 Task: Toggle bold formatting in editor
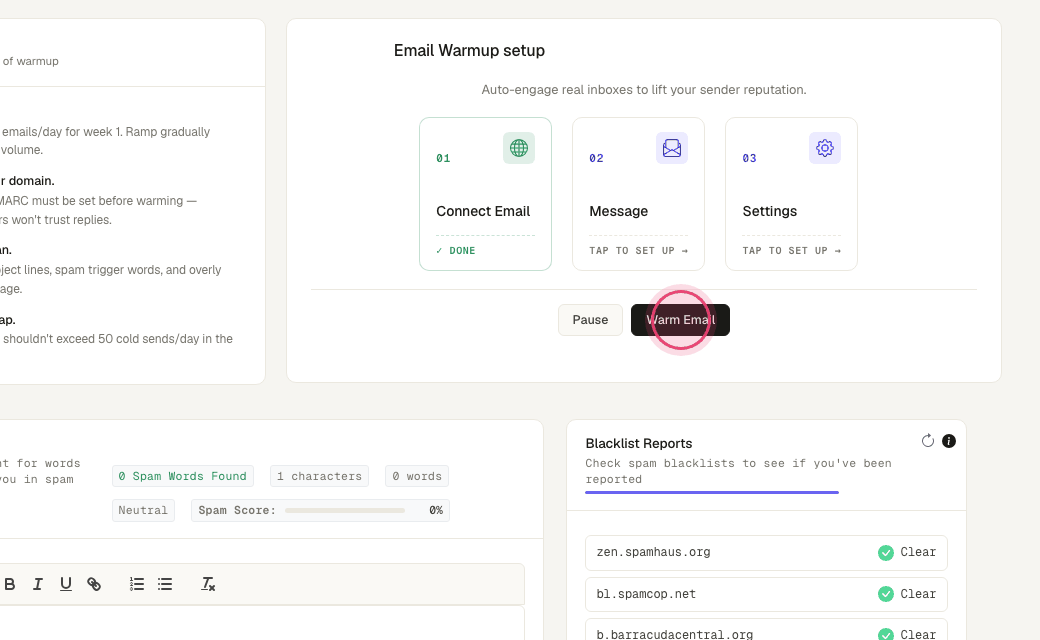coord(9,584)
